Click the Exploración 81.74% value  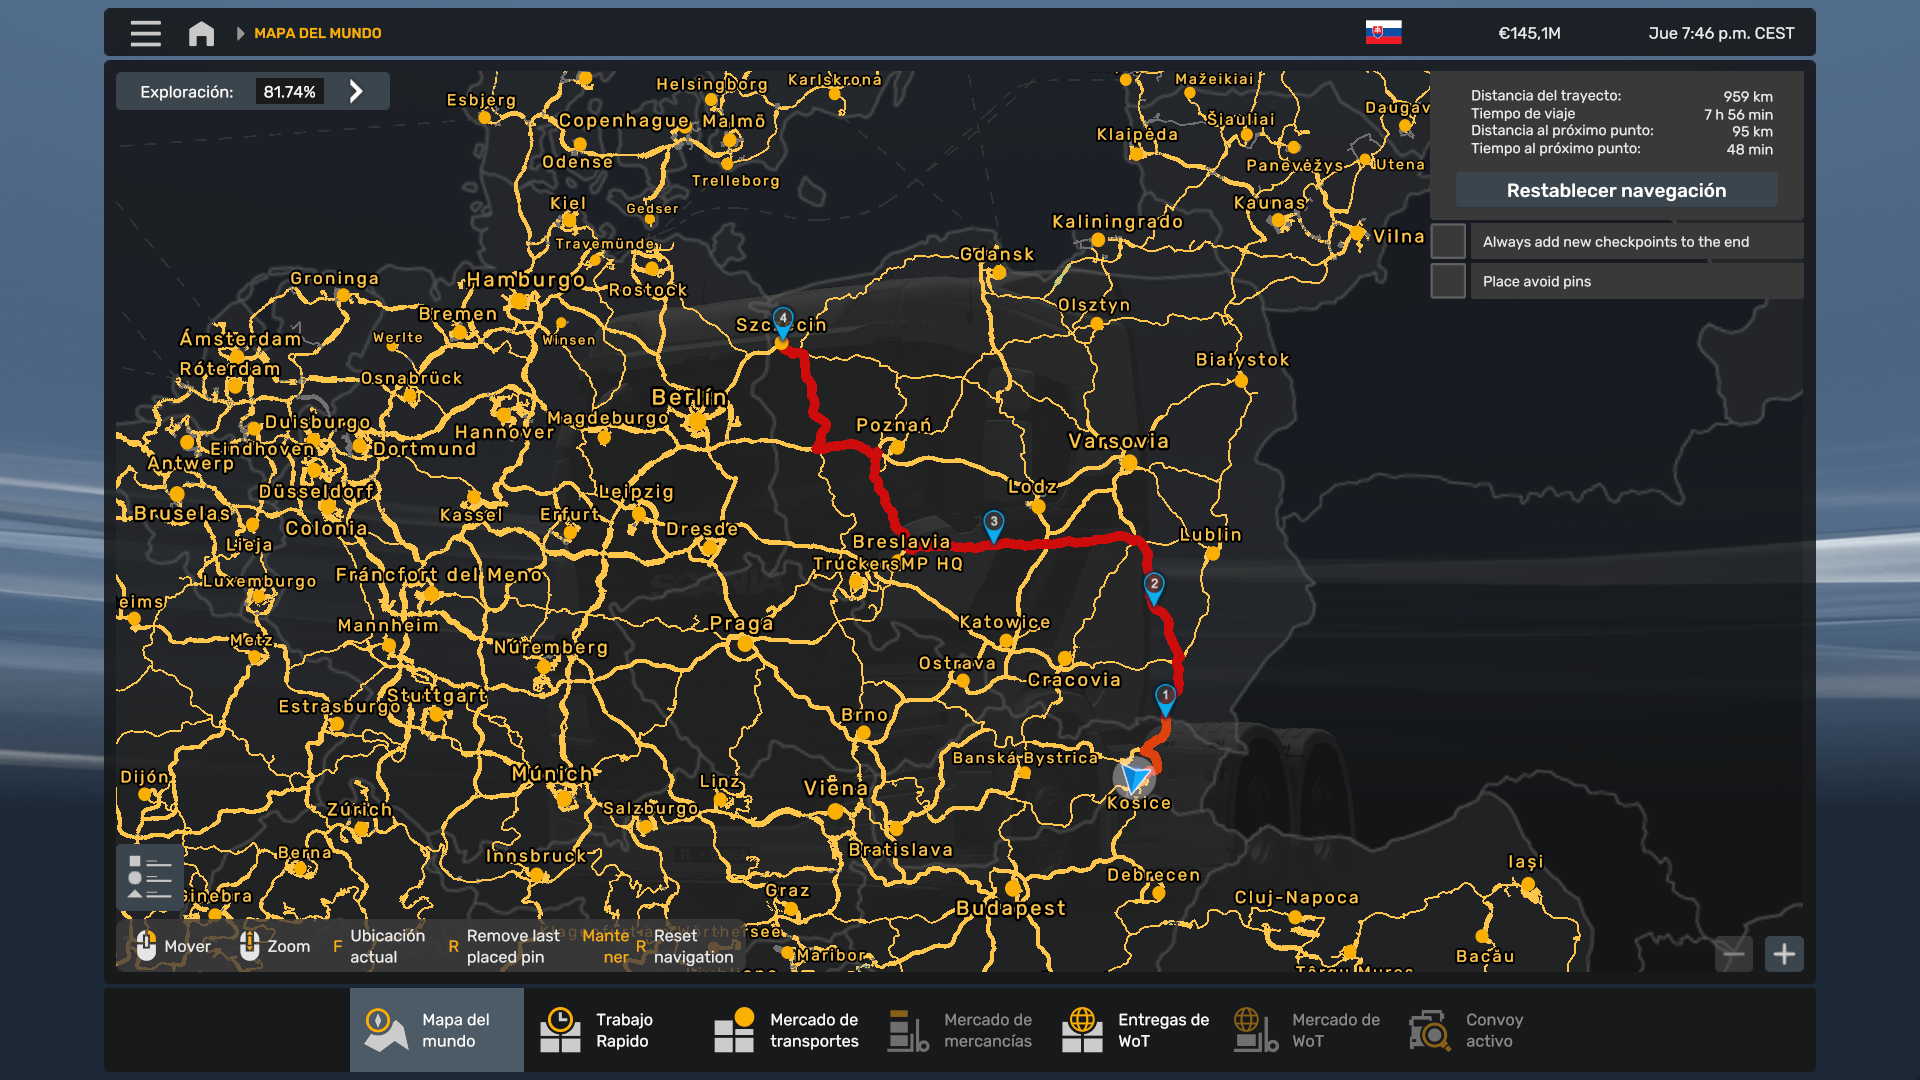tap(289, 92)
